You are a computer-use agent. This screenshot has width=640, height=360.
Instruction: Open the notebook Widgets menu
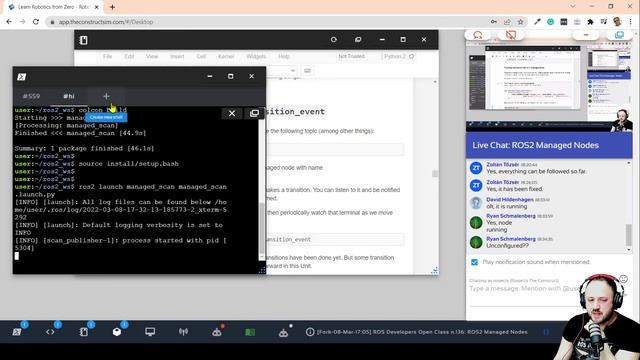tap(256, 56)
